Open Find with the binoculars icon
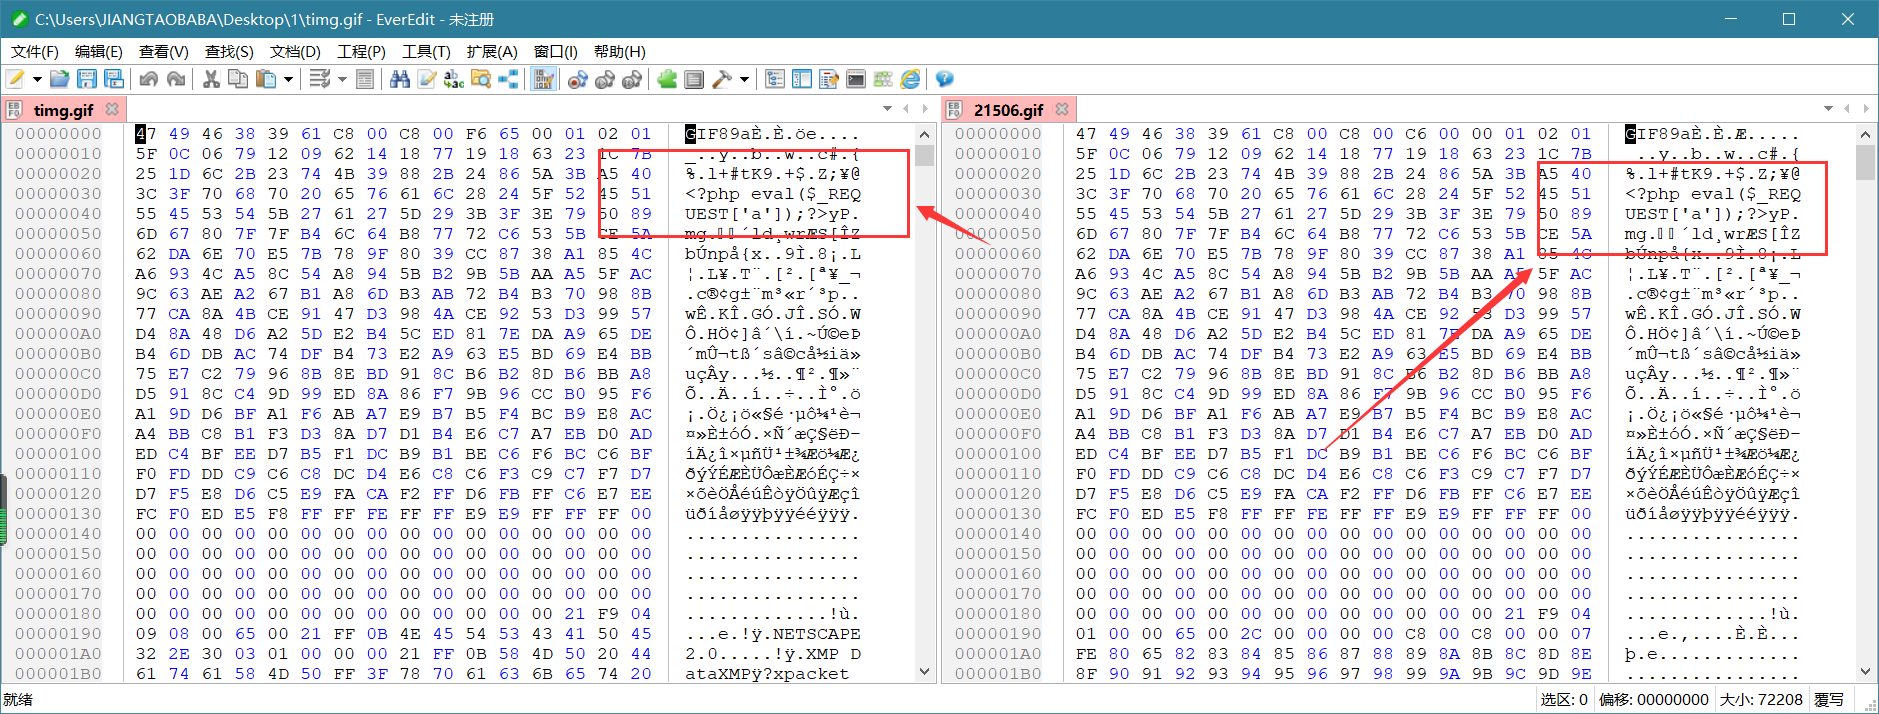Viewport: 1879px width, 714px height. click(400, 79)
